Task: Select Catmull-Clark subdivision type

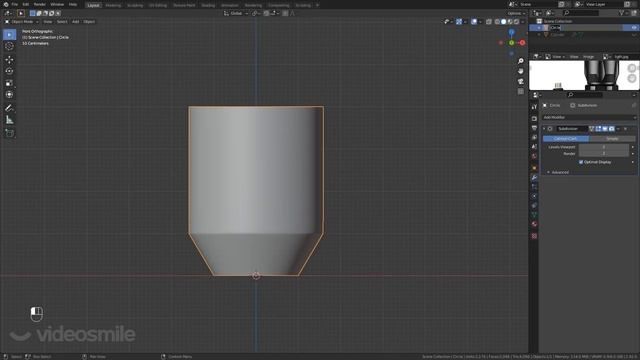Action: click(566, 139)
